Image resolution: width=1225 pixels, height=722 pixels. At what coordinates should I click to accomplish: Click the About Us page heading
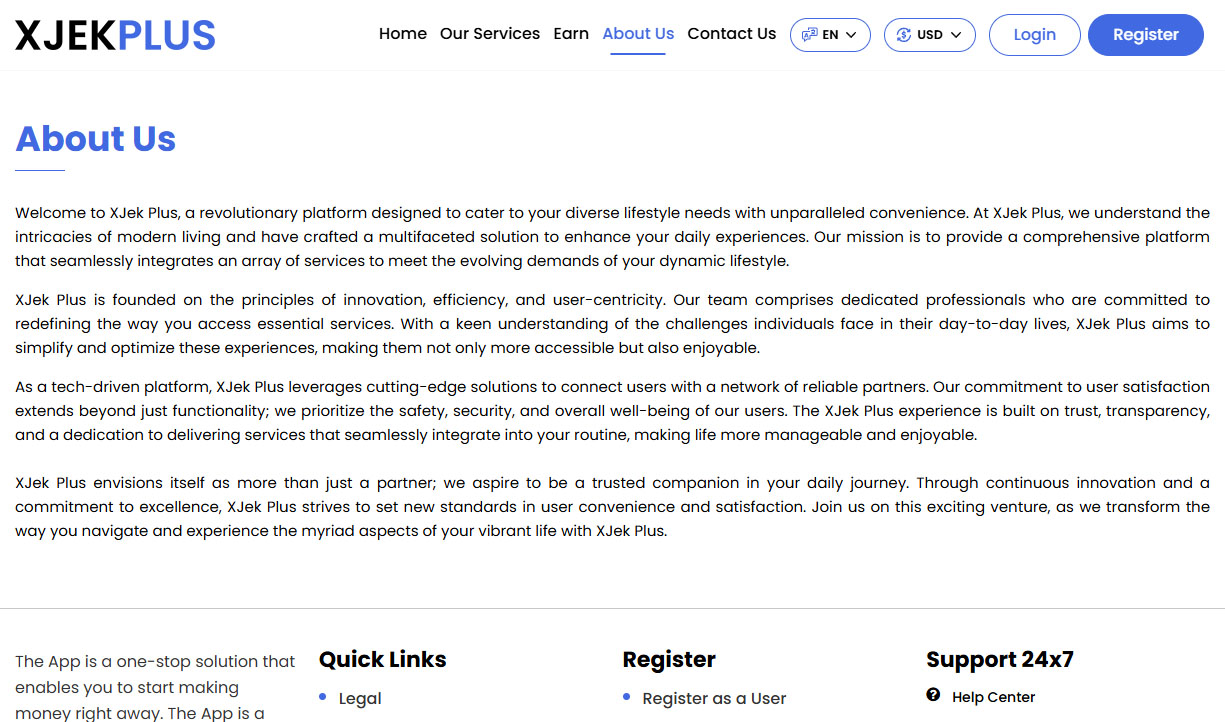point(95,138)
